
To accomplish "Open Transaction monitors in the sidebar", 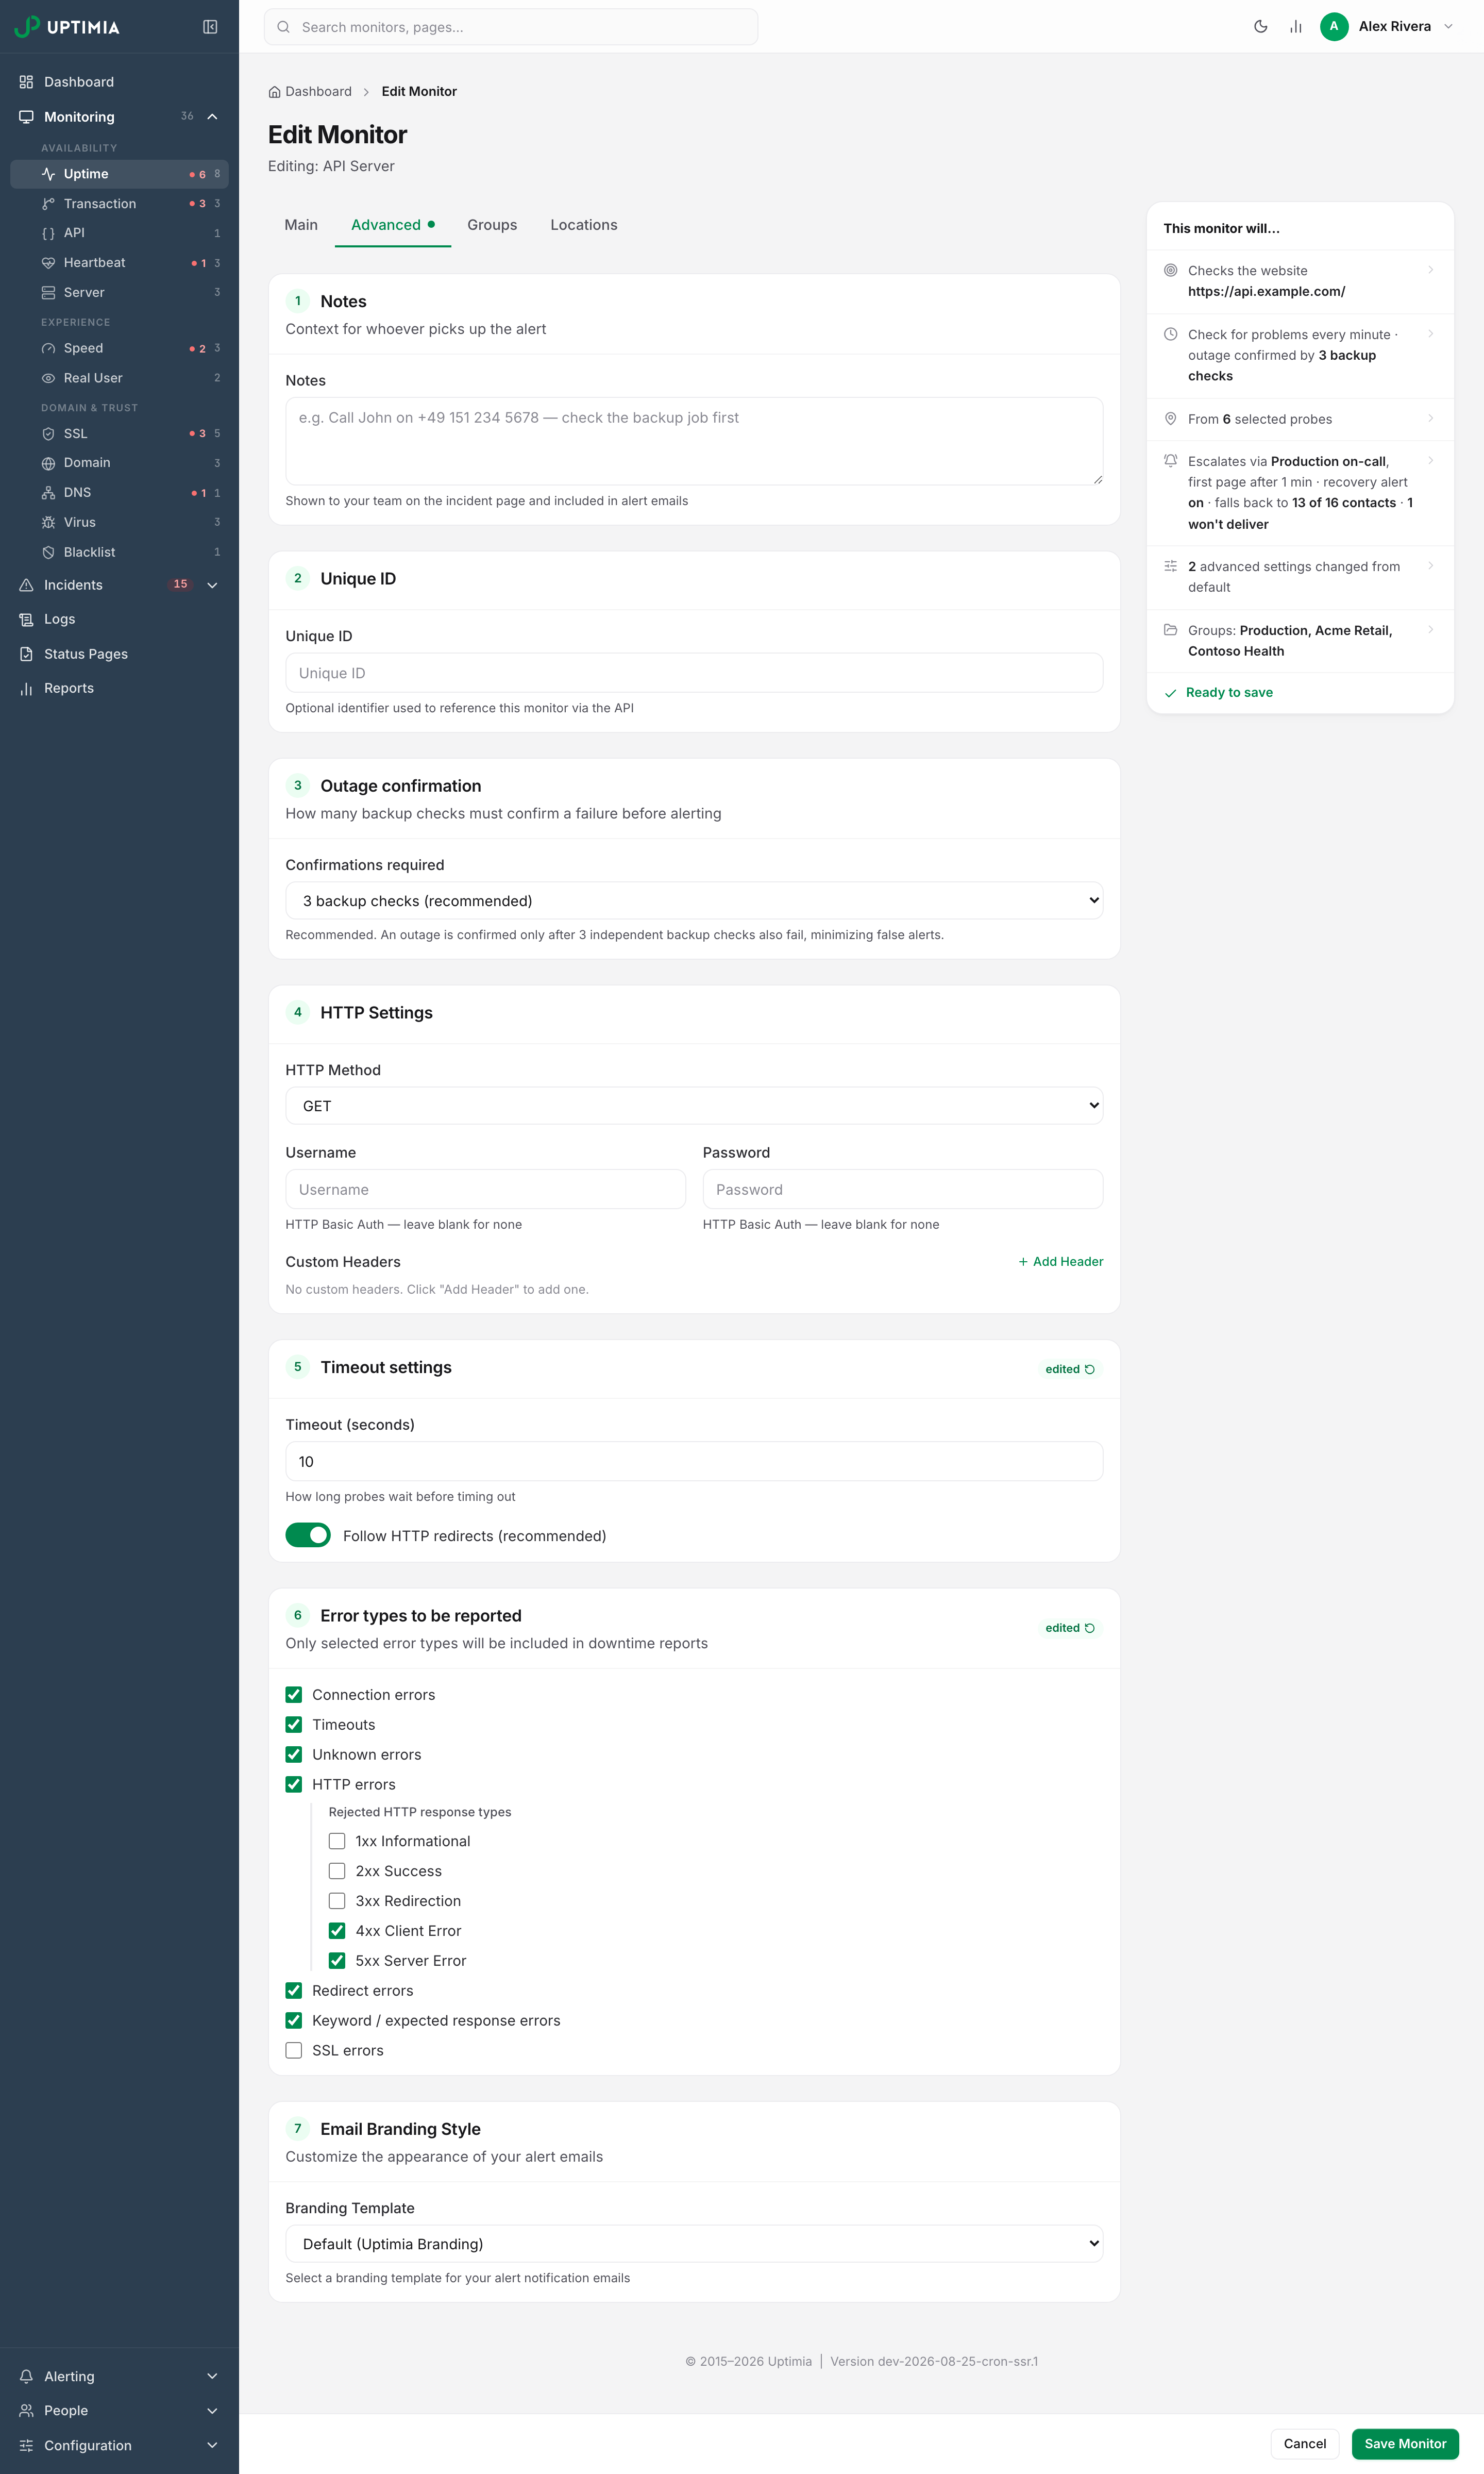I will 119,204.
